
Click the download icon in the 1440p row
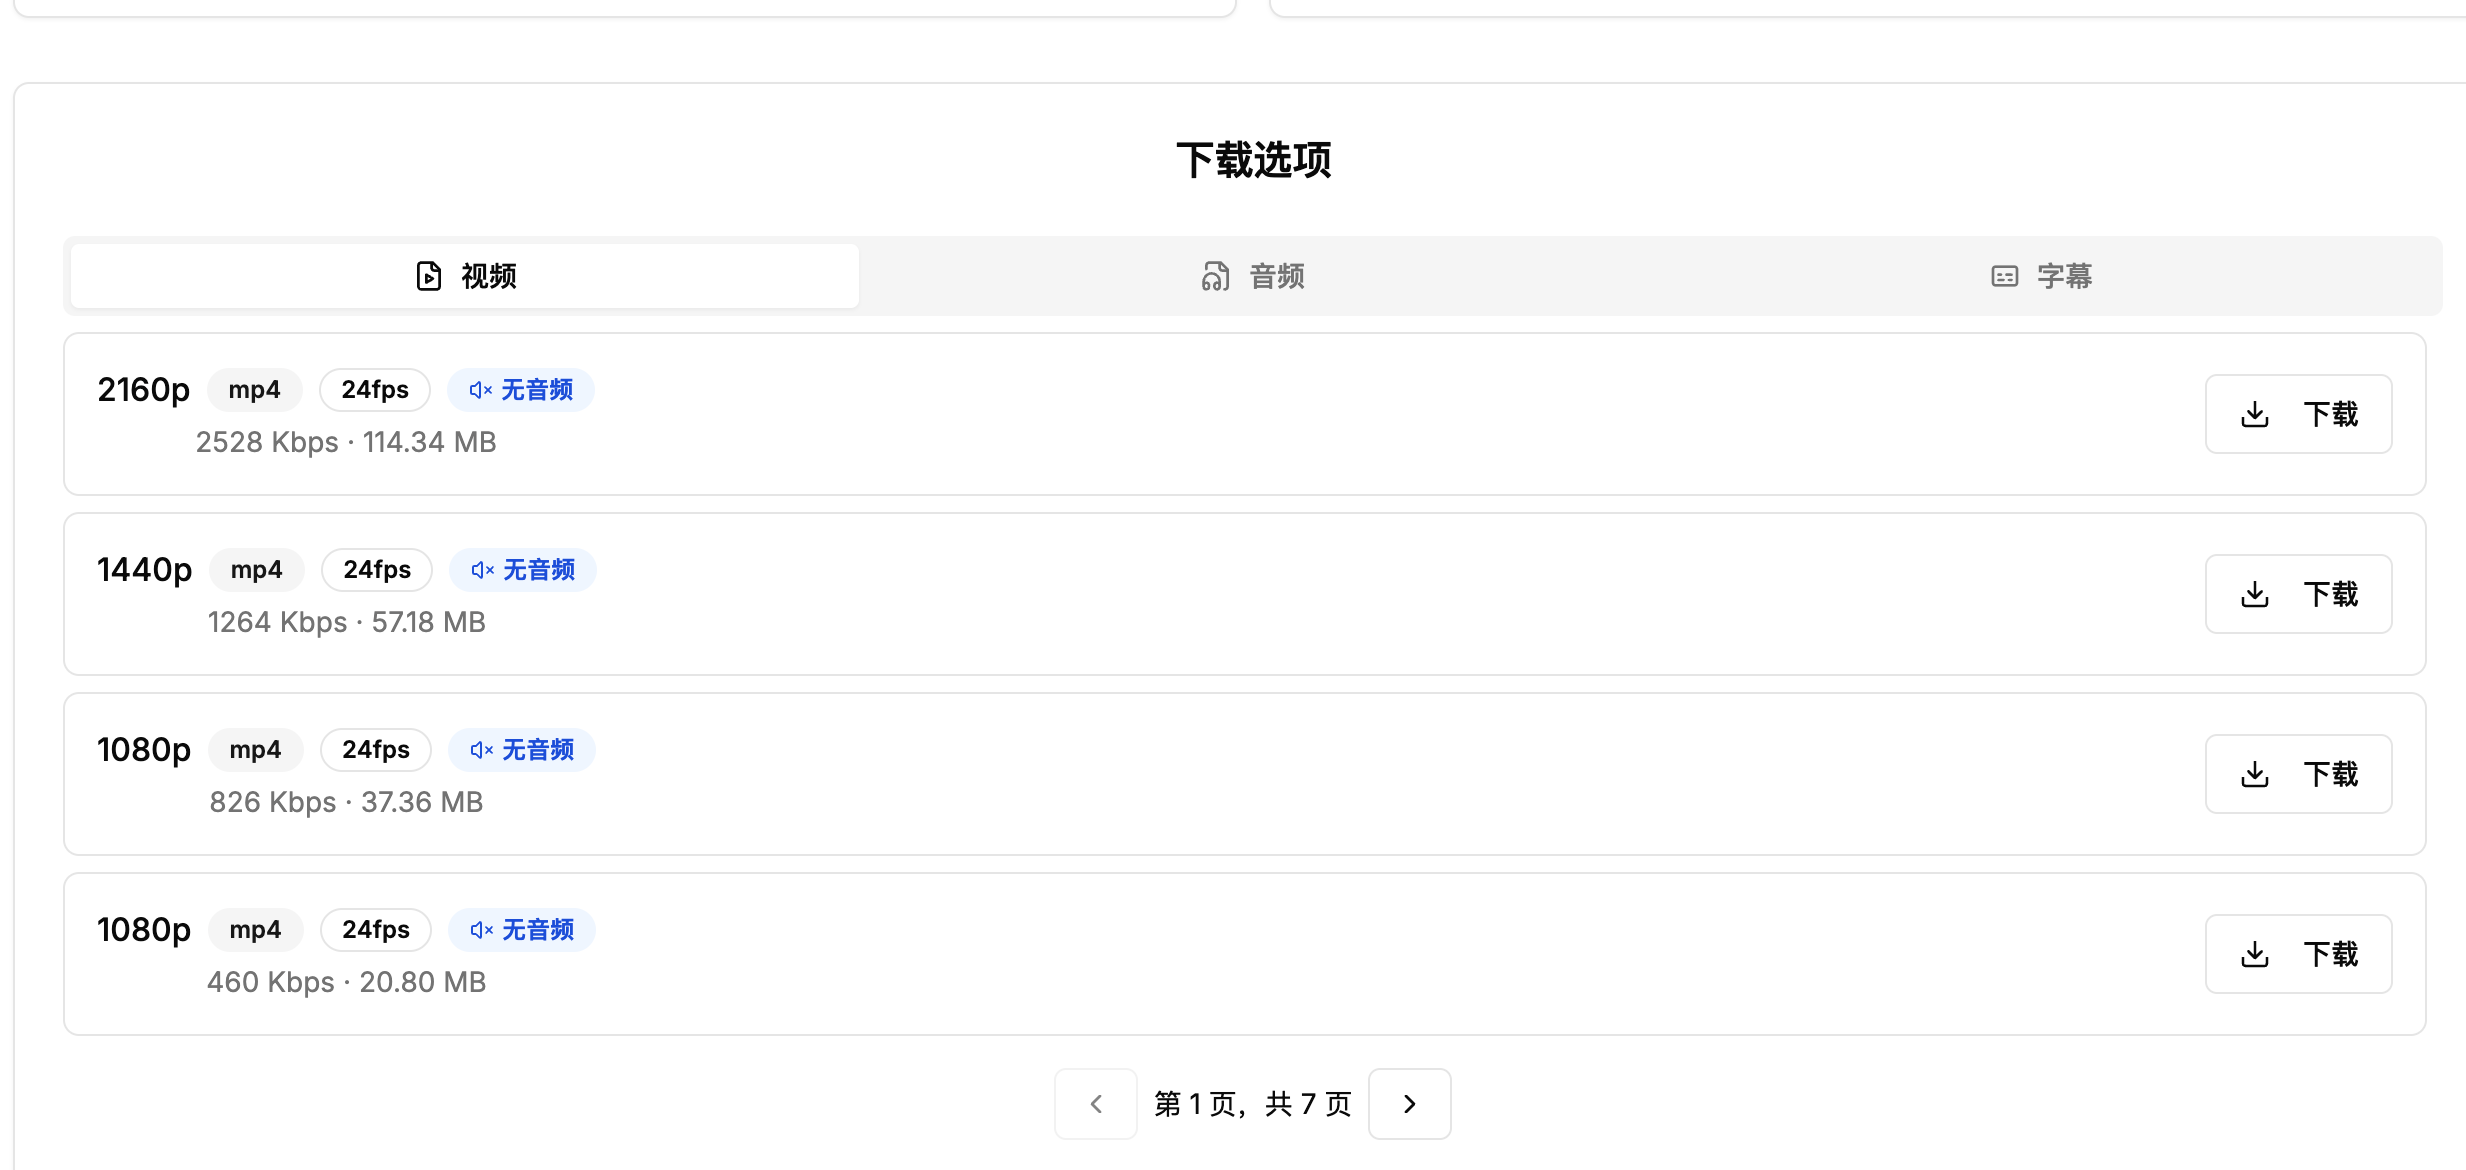(2255, 593)
